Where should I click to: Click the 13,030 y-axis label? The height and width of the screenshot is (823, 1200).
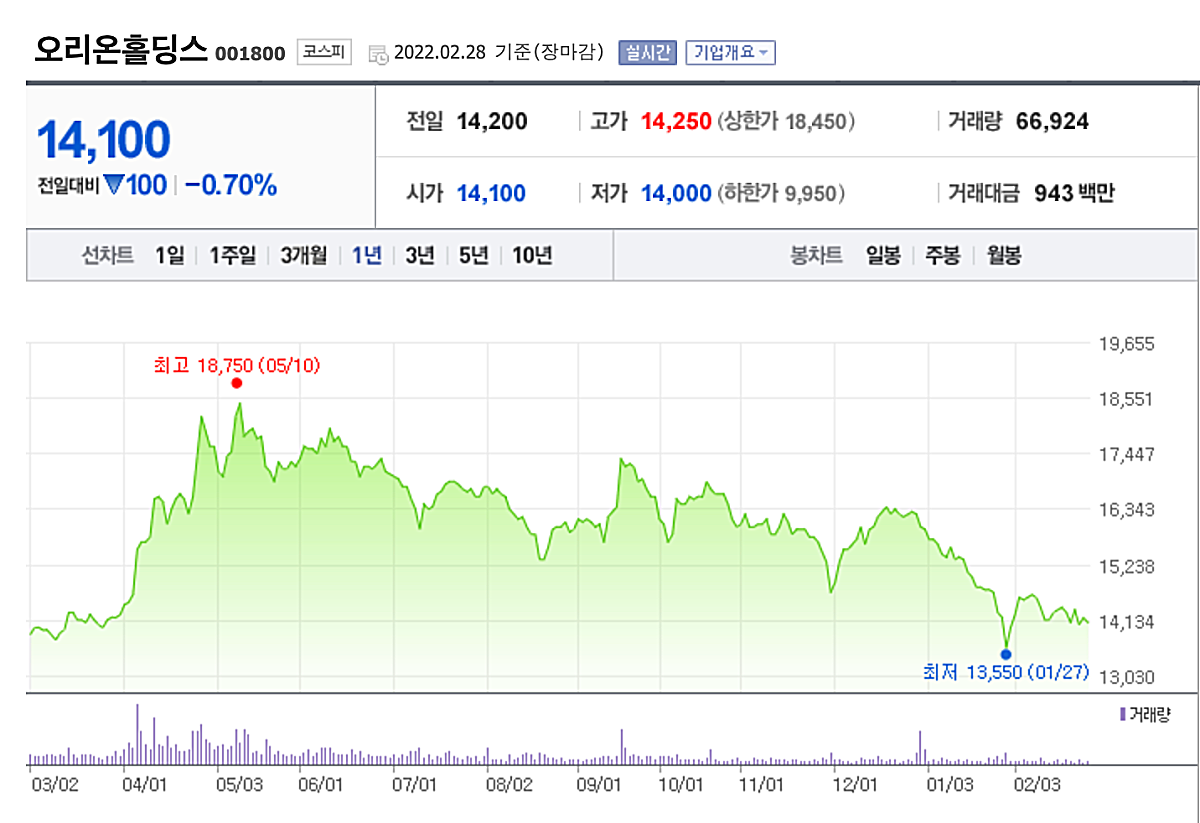[1126, 677]
